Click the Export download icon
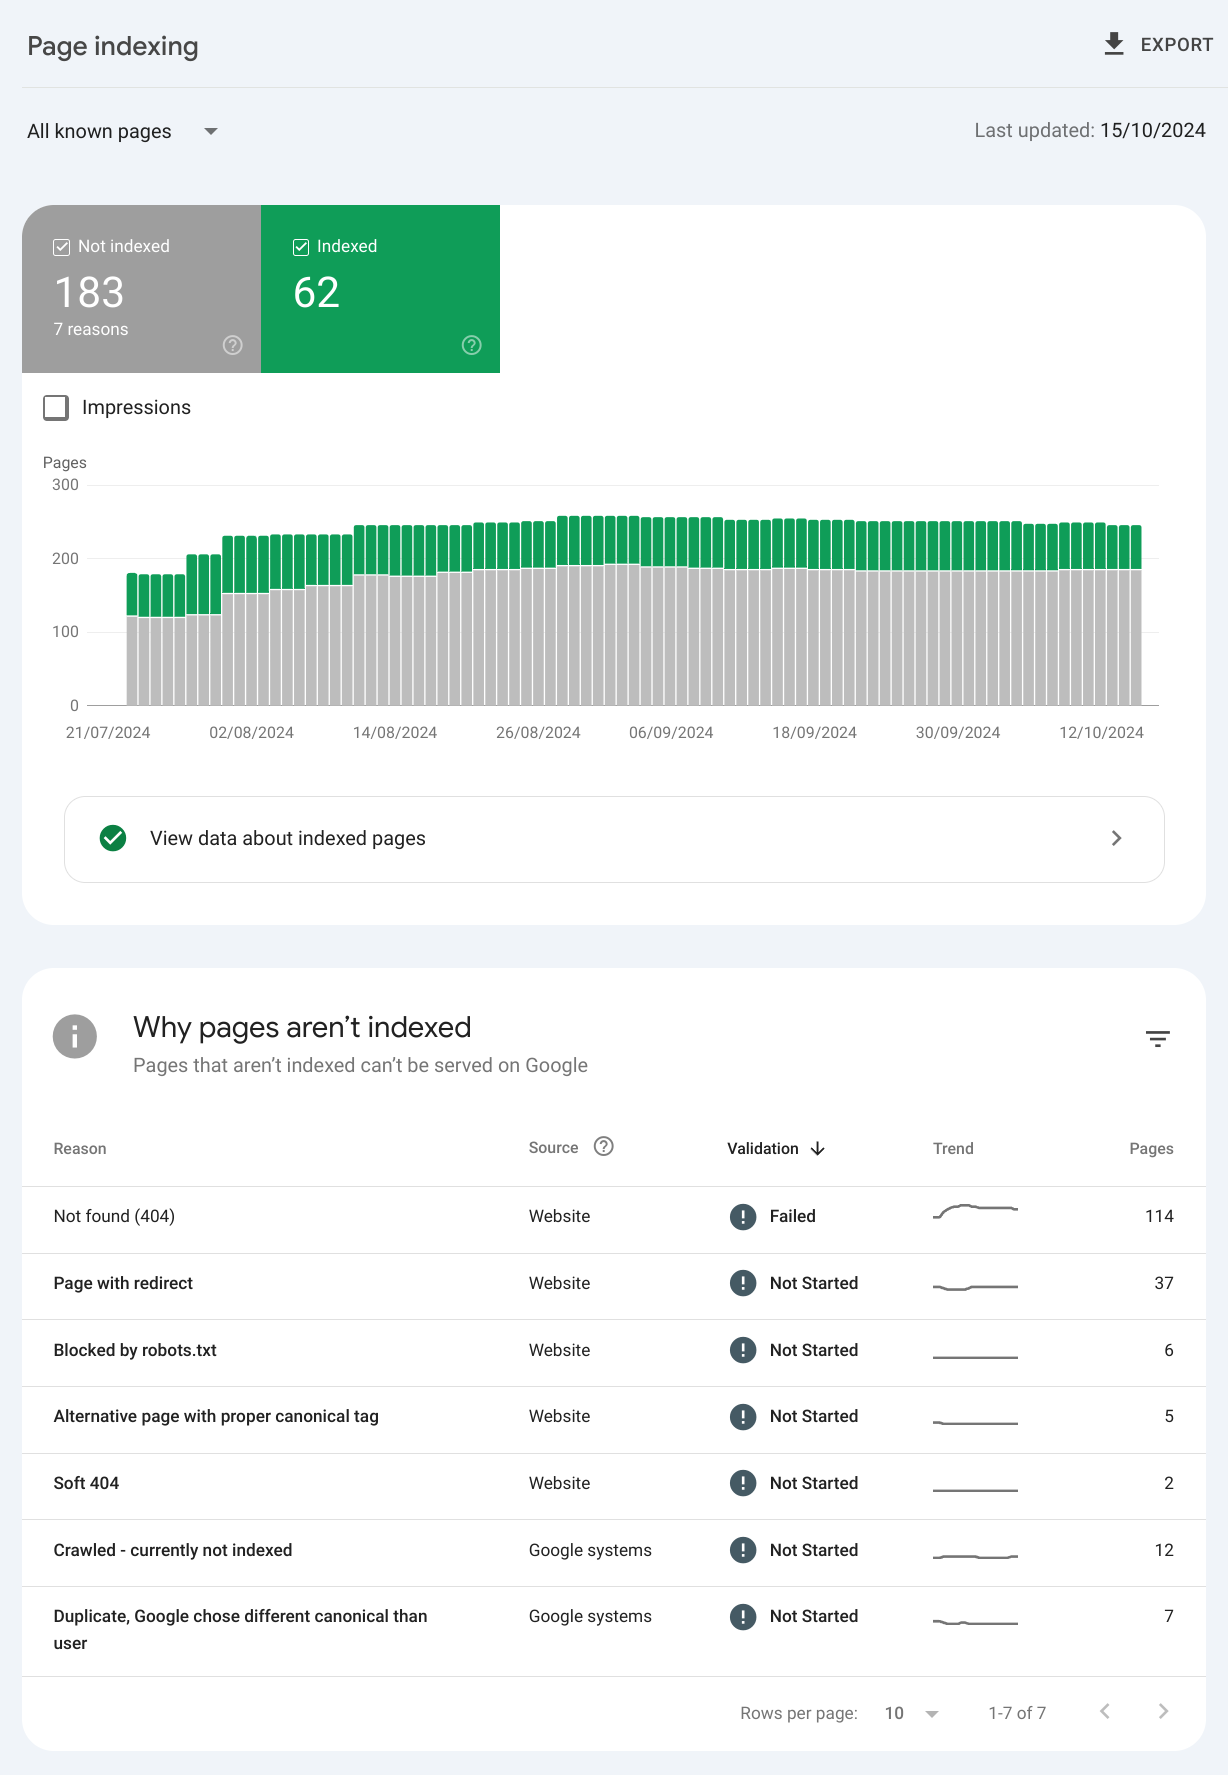Viewport: 1228px width, 1775px height. coord(1113,44)
